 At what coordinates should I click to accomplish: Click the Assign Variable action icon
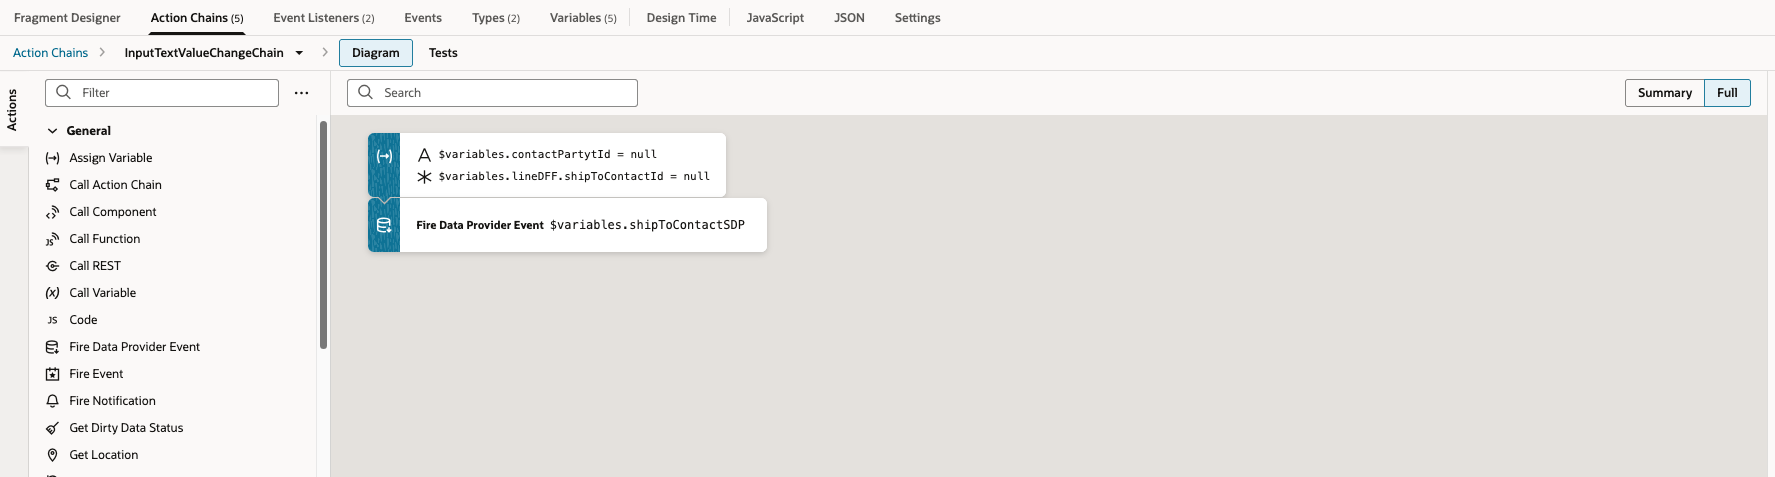point(53,158)
